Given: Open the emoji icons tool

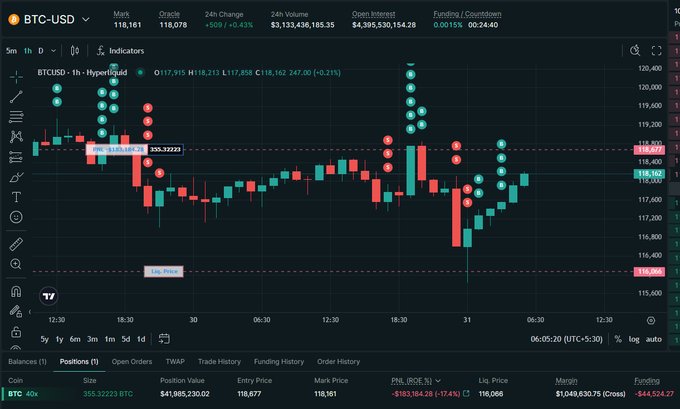Looking at the screenshot, I should [16, 217].
